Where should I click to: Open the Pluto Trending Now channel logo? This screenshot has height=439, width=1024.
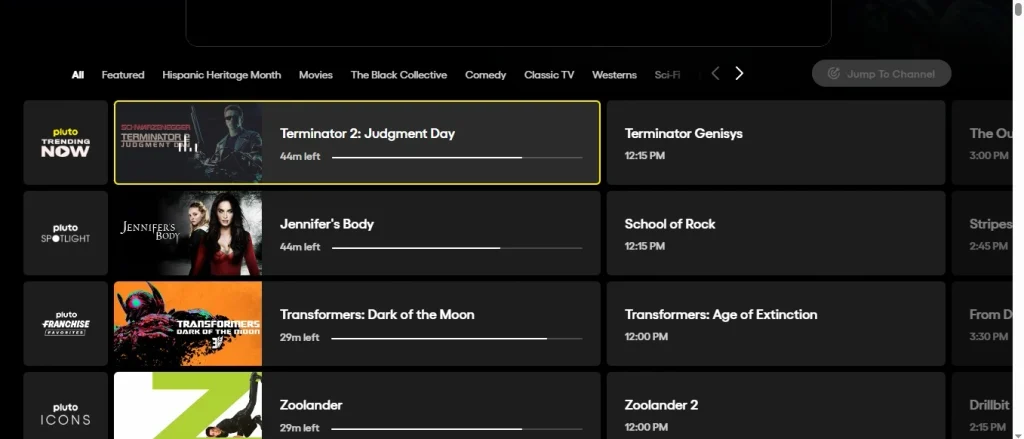coord(65,142)
